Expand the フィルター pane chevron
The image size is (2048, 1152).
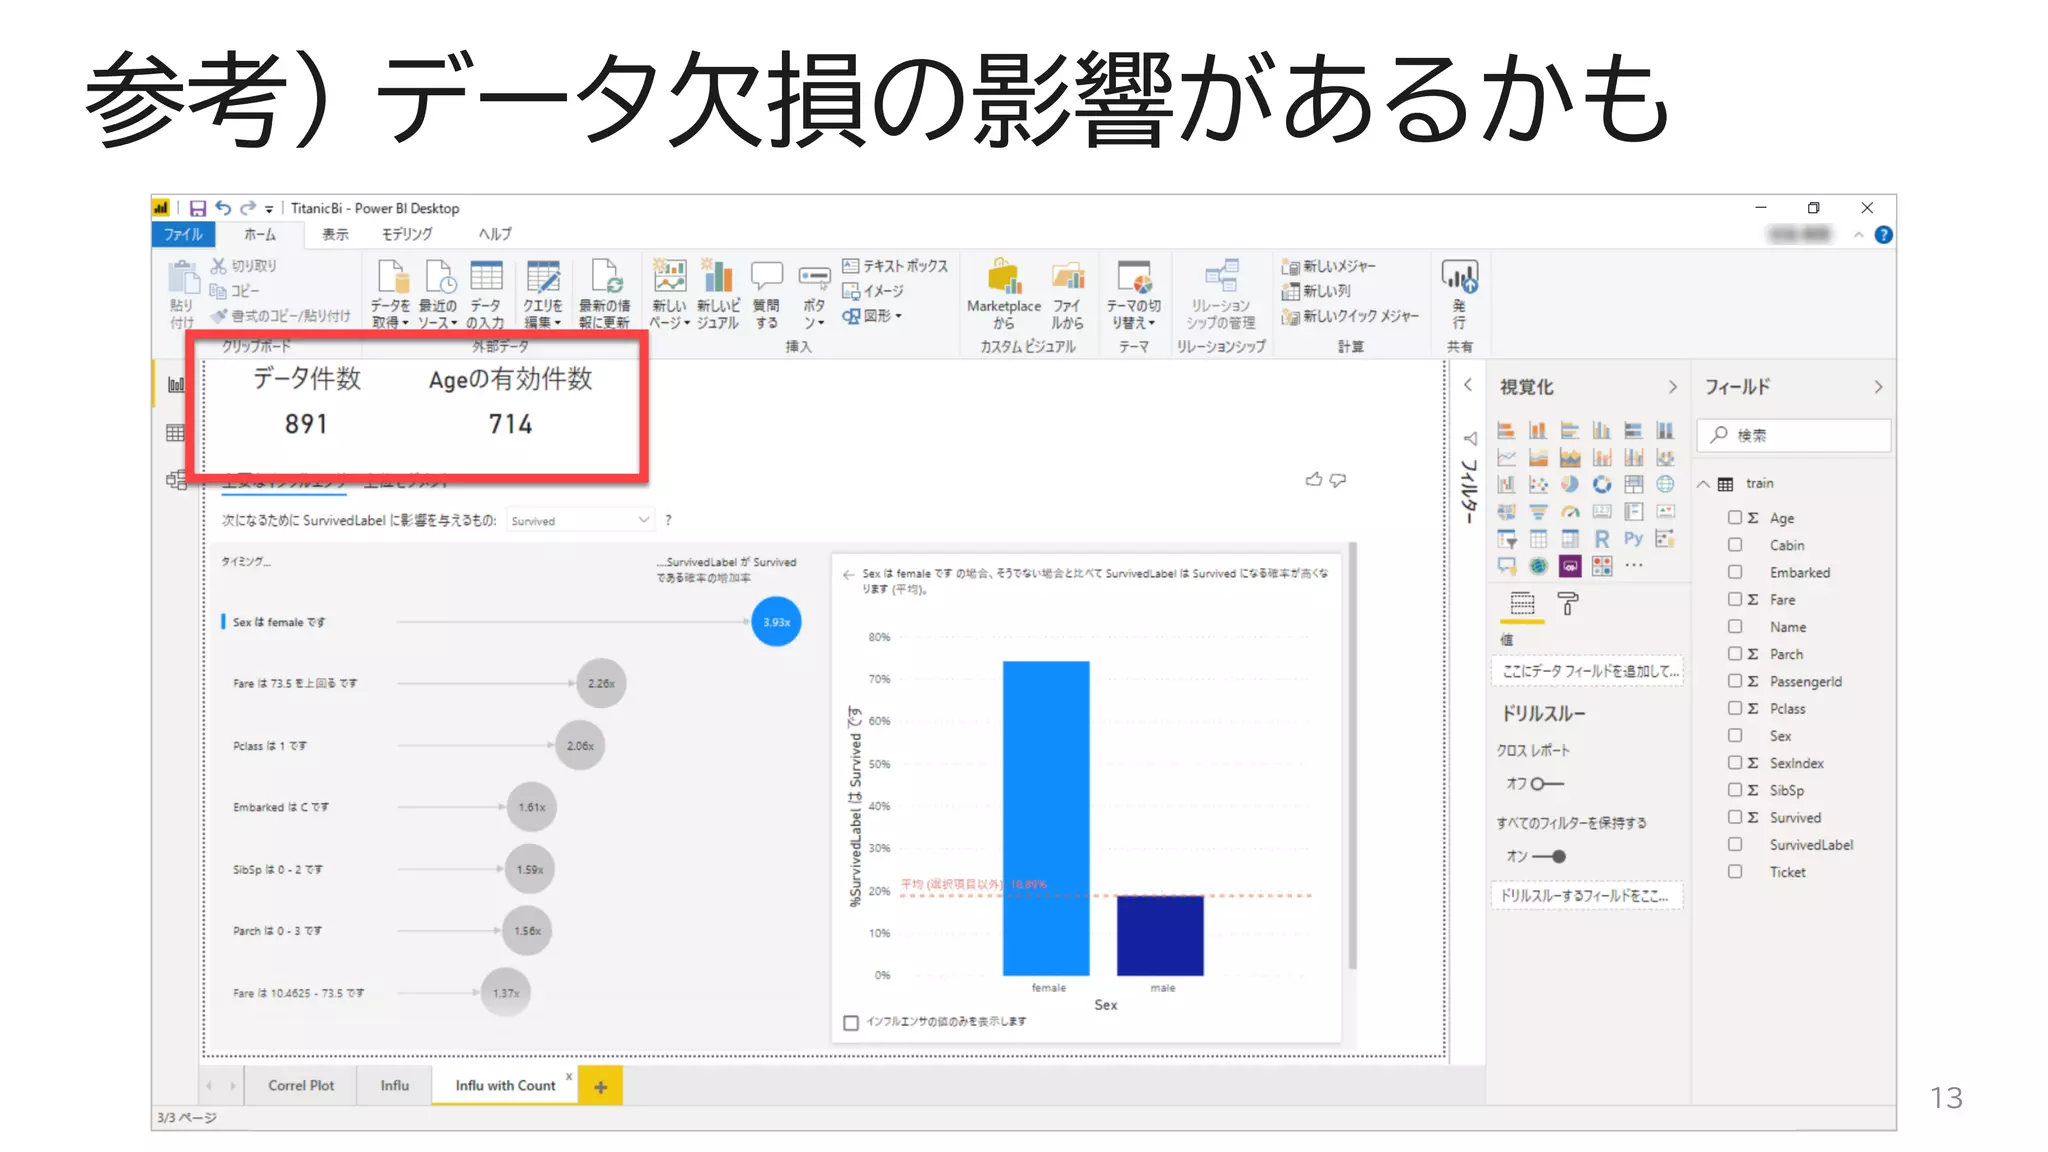coord(1468,385)
